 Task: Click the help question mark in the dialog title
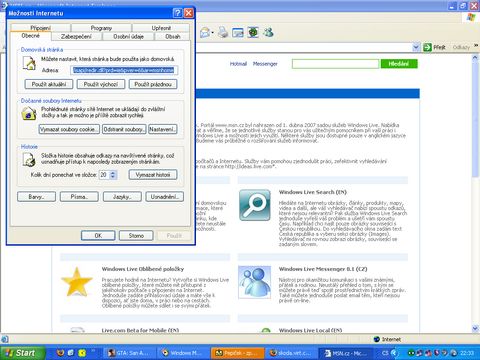pos(178,13)
